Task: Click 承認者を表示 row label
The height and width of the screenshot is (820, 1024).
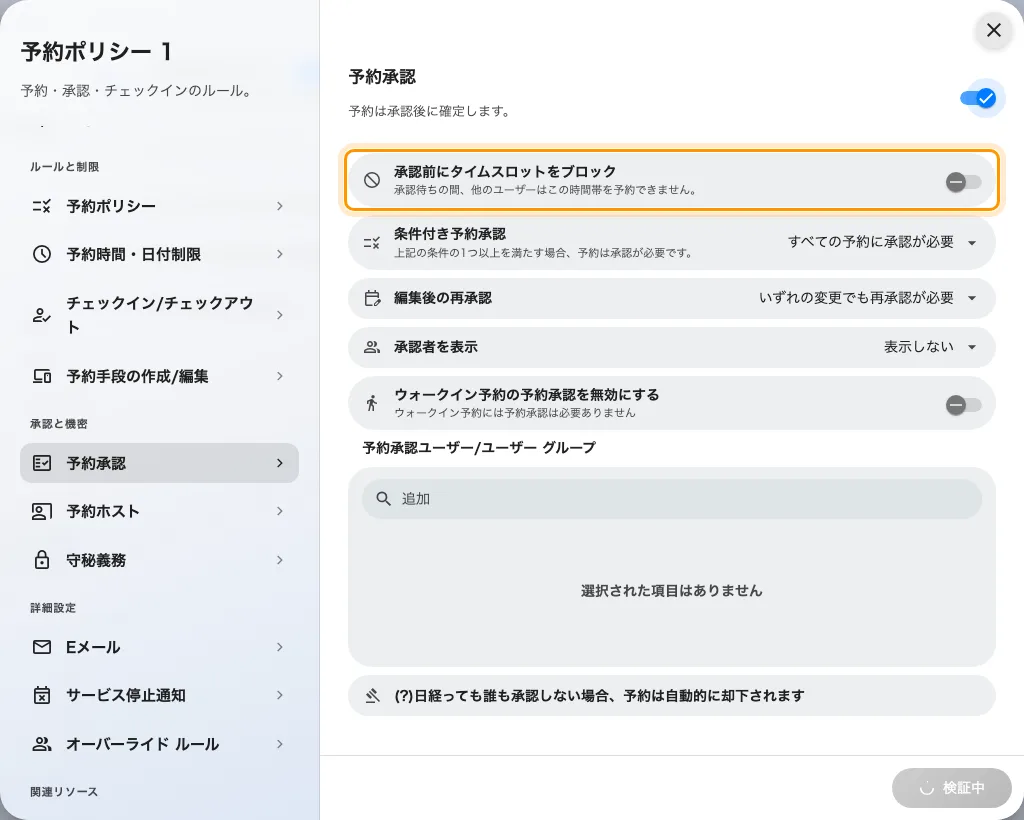Action: (436, 347)
